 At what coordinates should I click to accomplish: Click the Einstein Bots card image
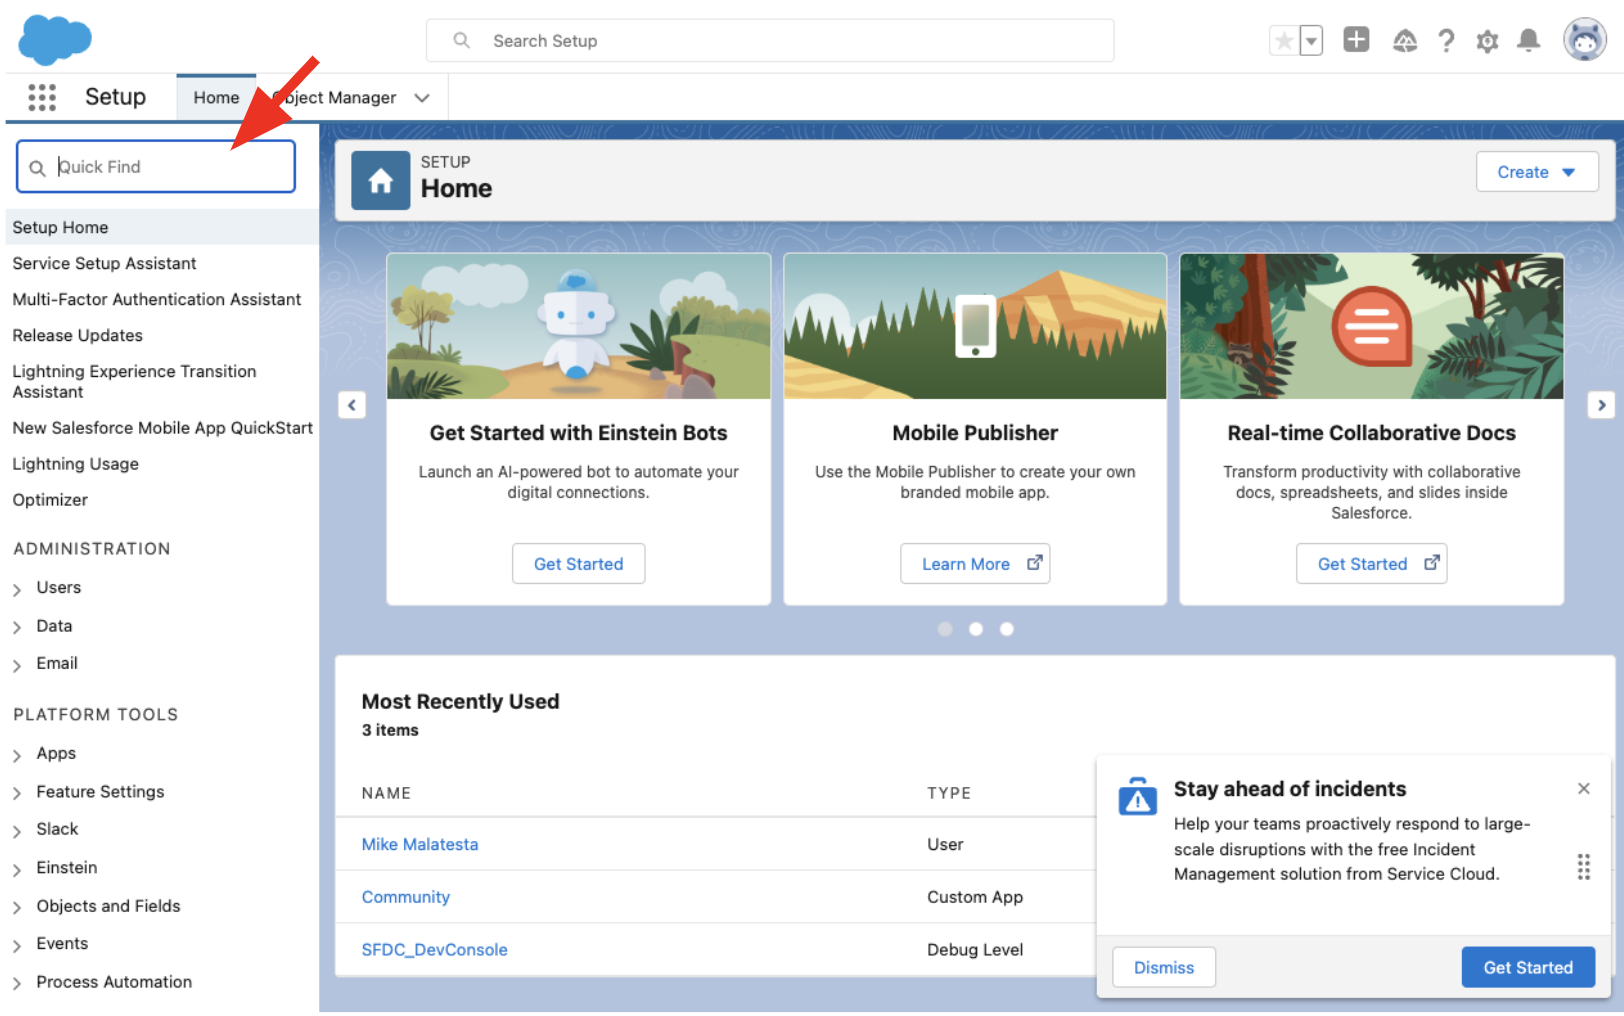pyautogui.click(x=579, y=326)
